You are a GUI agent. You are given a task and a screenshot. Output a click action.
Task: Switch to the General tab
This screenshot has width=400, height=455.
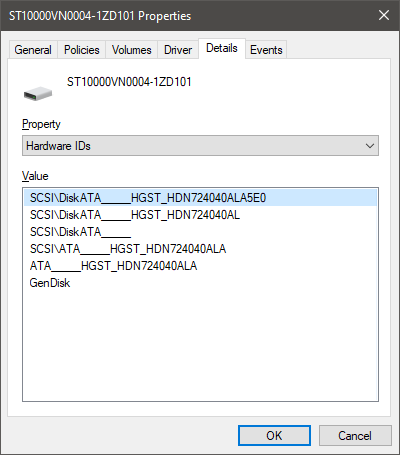pyautogui.click(x=33, y=50)
